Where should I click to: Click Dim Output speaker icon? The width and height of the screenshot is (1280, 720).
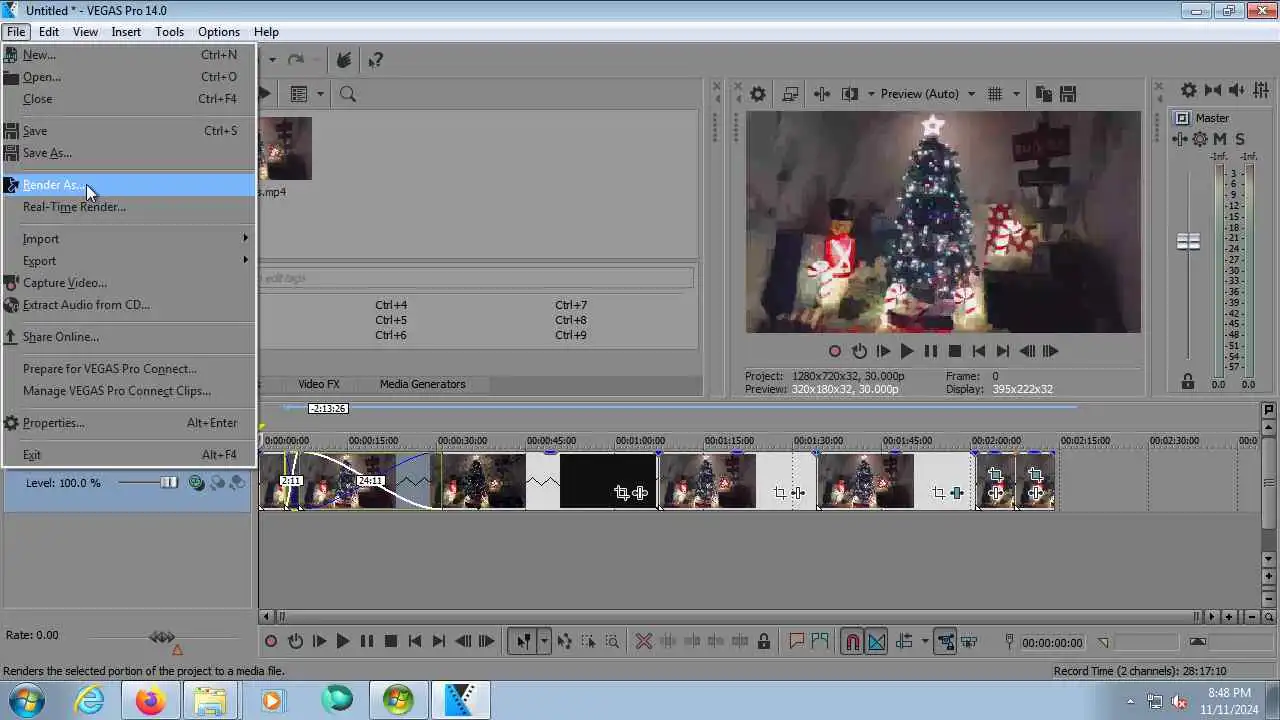[1237, 90]
